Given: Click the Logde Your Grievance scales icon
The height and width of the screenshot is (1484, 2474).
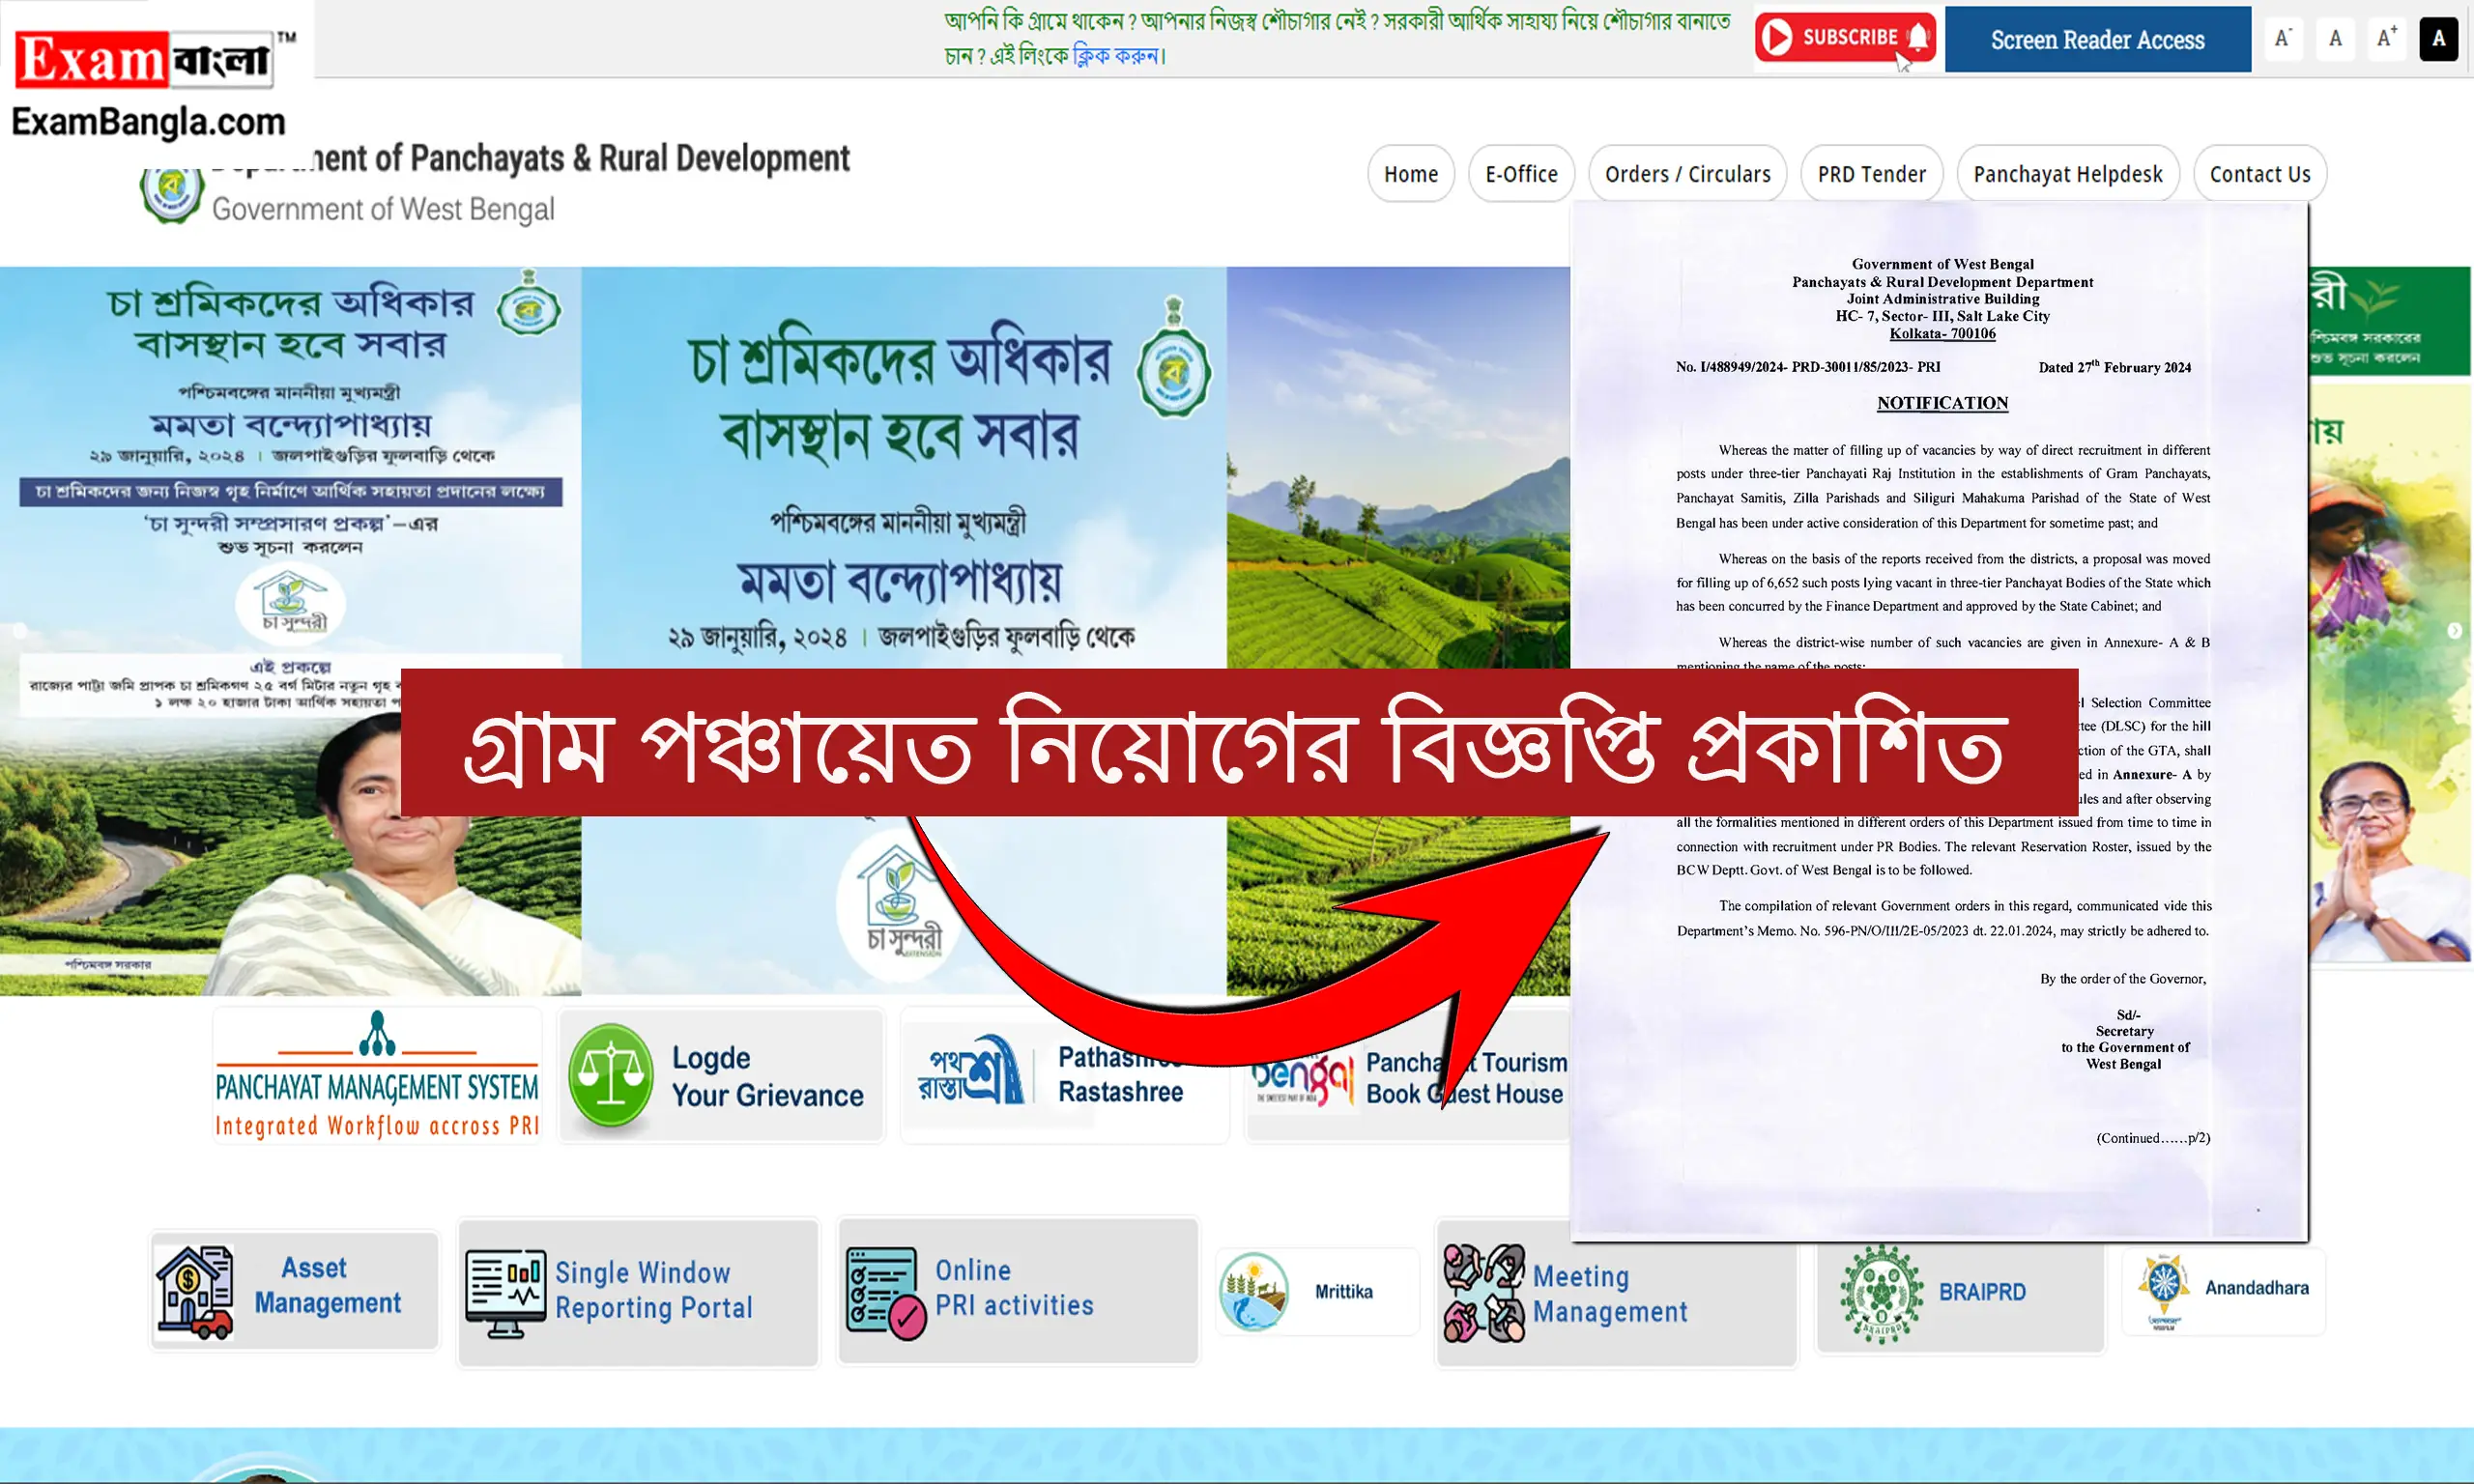Looking at the screenshot, I should pyautogui.click(x=610, y=1077).
